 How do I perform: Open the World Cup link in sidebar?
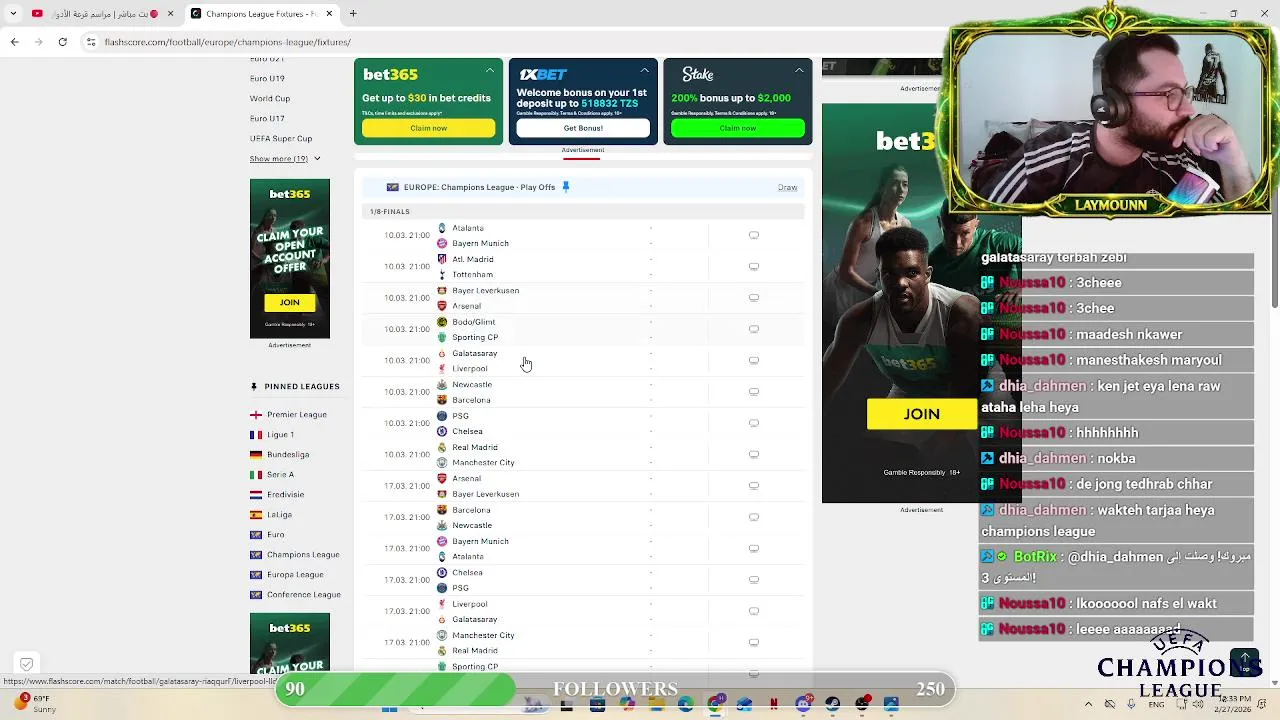270,98
